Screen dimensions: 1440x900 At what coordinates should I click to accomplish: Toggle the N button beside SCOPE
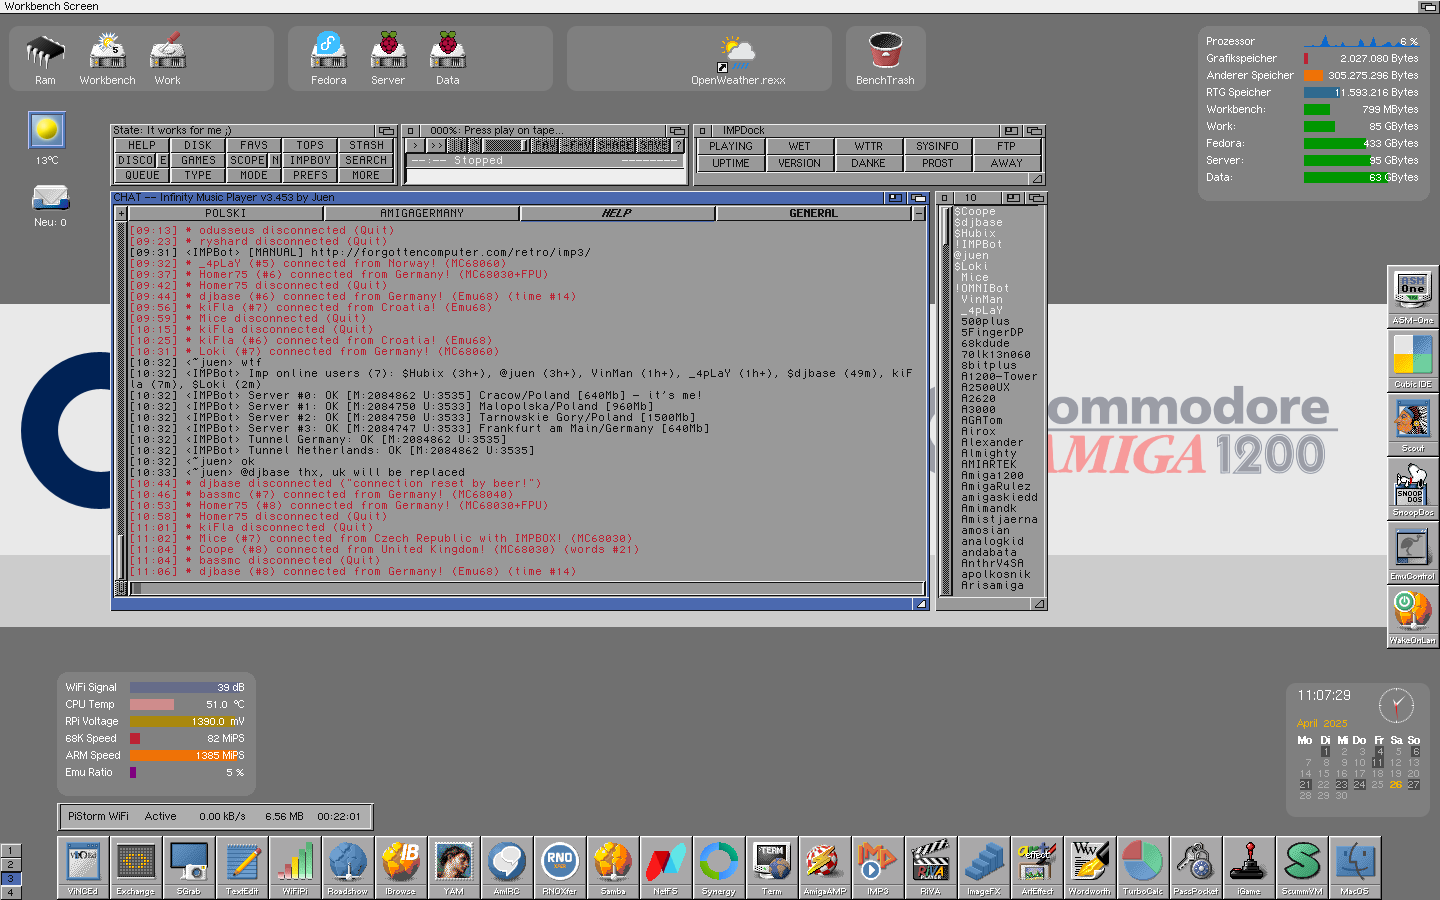[x=275, y=160]
